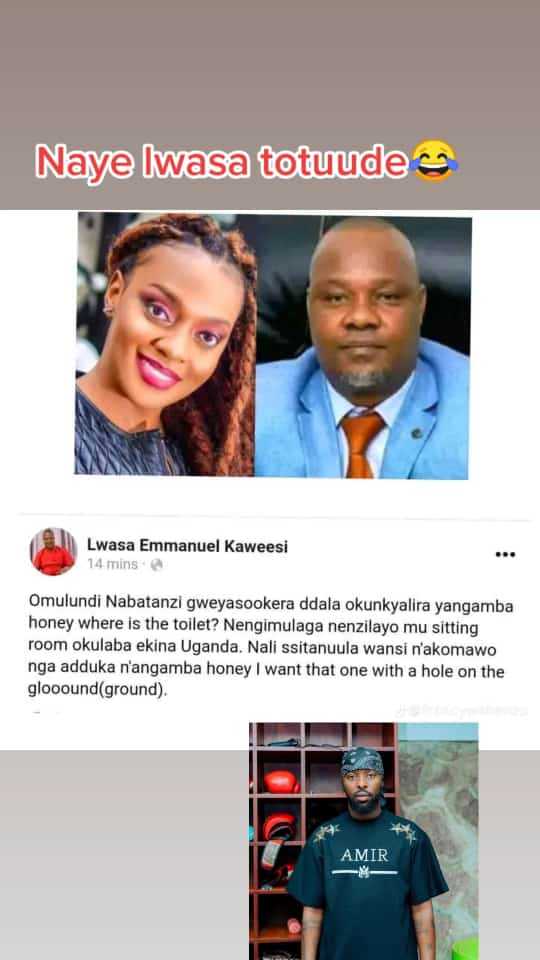Viewport: 540px width, 960px height.
Task: Click the orange tie on the suited man
Action: 361,444
